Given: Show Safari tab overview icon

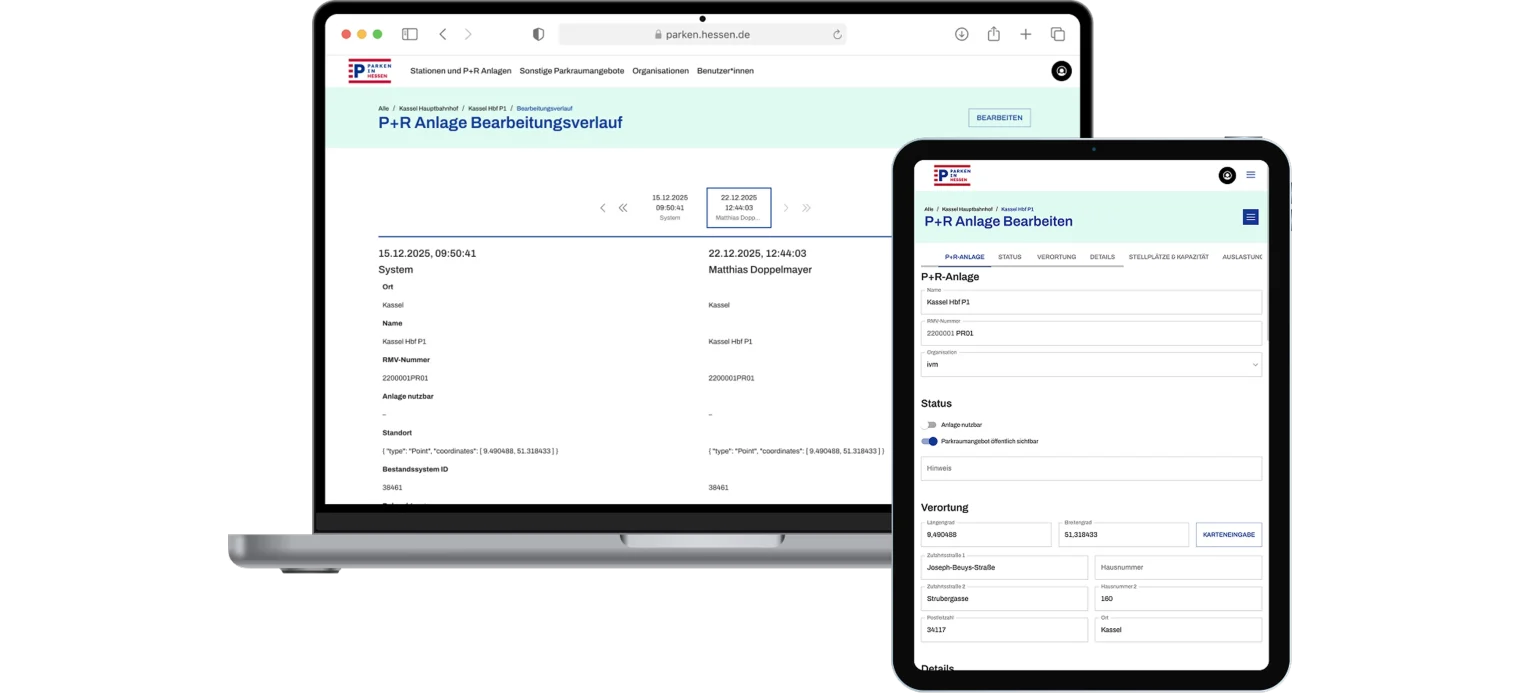Looking at the screenshot, I should [1057, 34].
